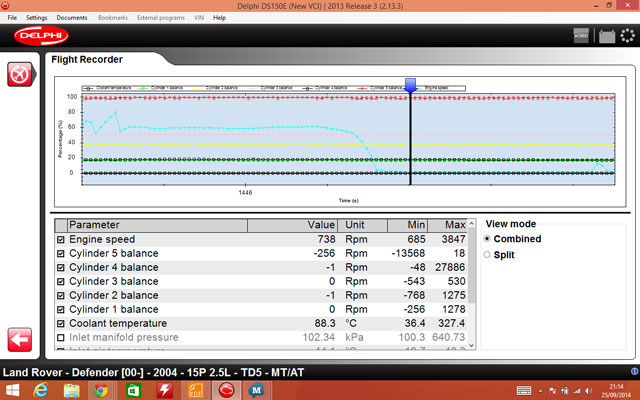
Task: Click the blue info icon by vehicle bar
Action: point(635,371)
